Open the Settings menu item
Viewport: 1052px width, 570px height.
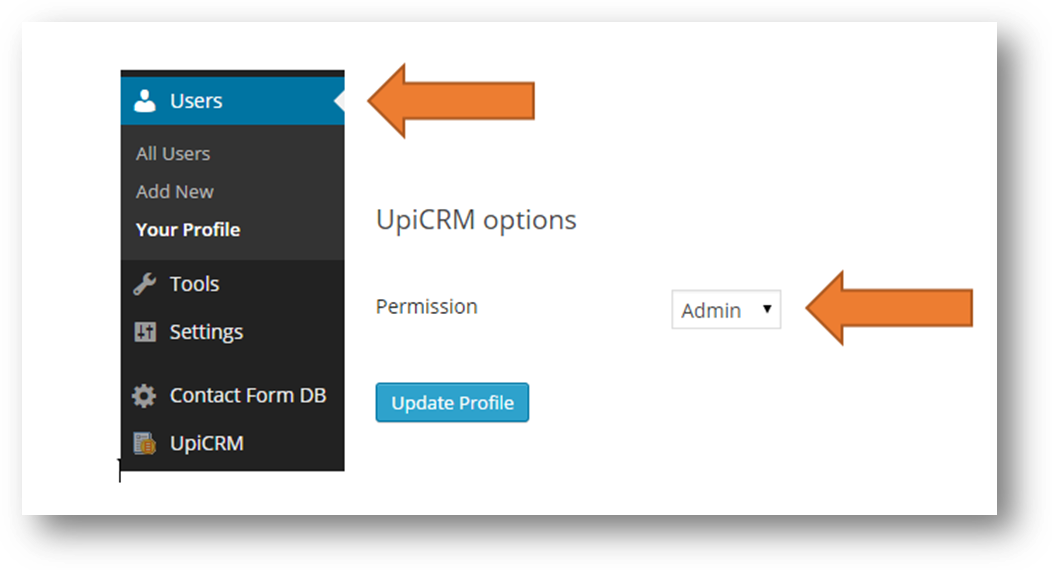[x=232, y=332]
